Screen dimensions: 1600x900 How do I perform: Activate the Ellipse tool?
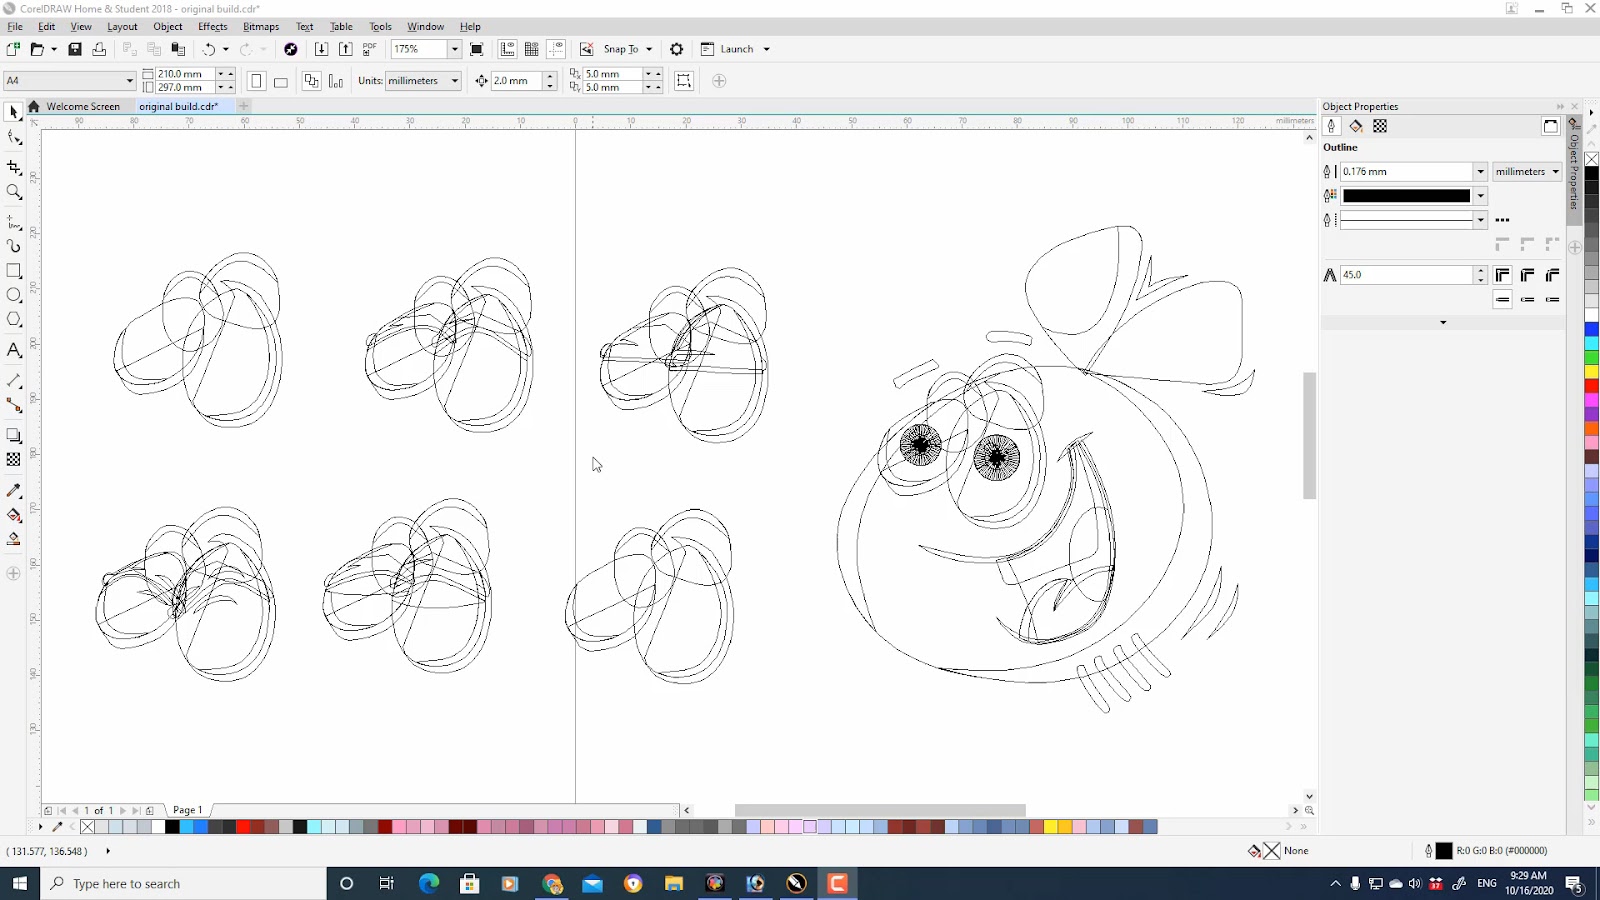point(14,295)
